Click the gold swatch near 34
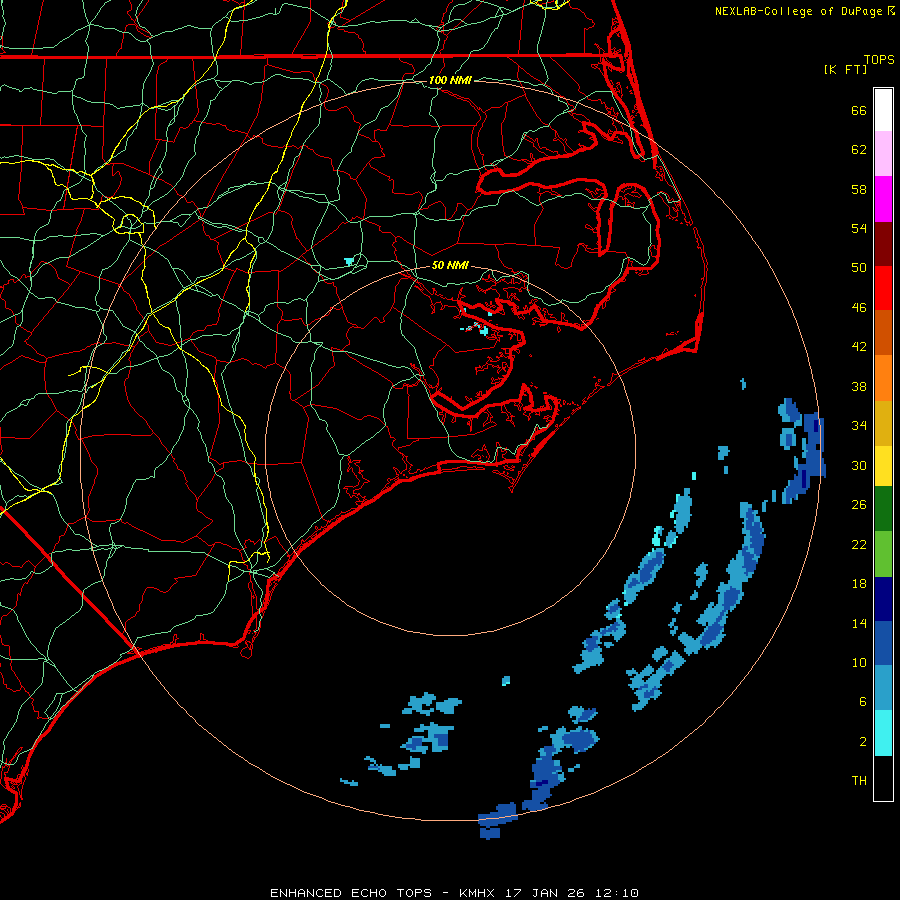The width and height of the screenshot is (900, 900). click(883, 422)
